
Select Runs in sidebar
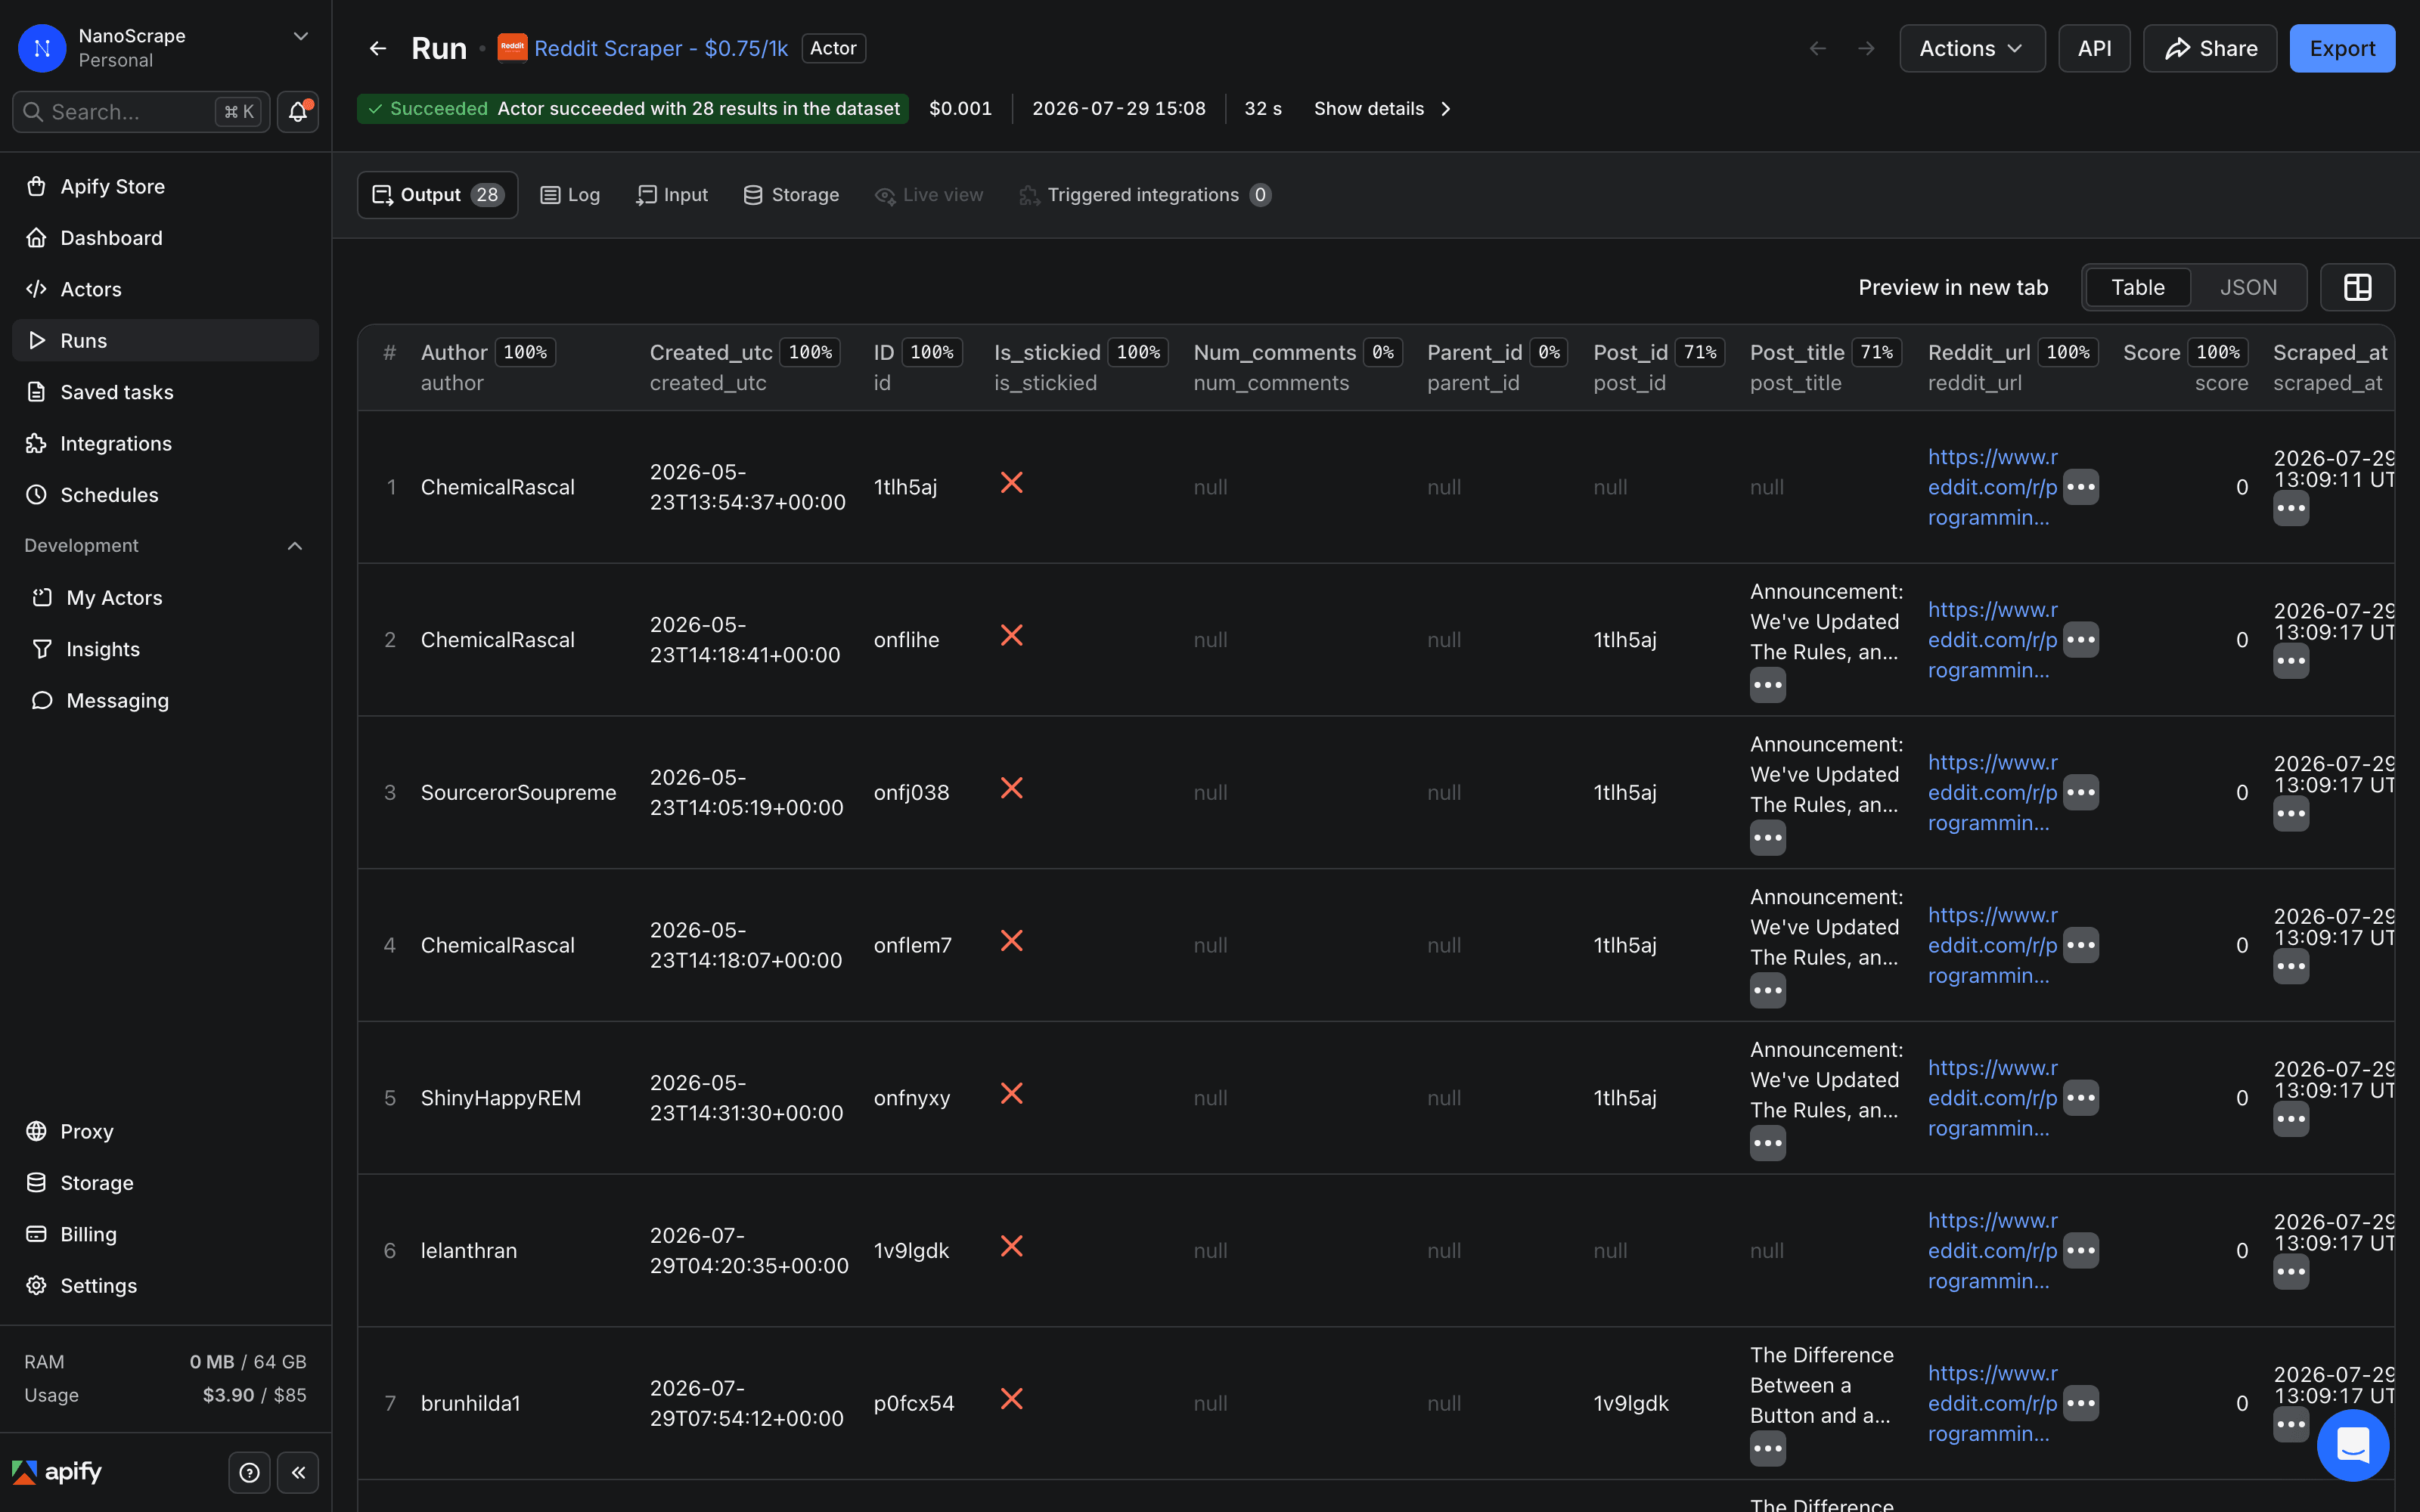pos(165,340)
